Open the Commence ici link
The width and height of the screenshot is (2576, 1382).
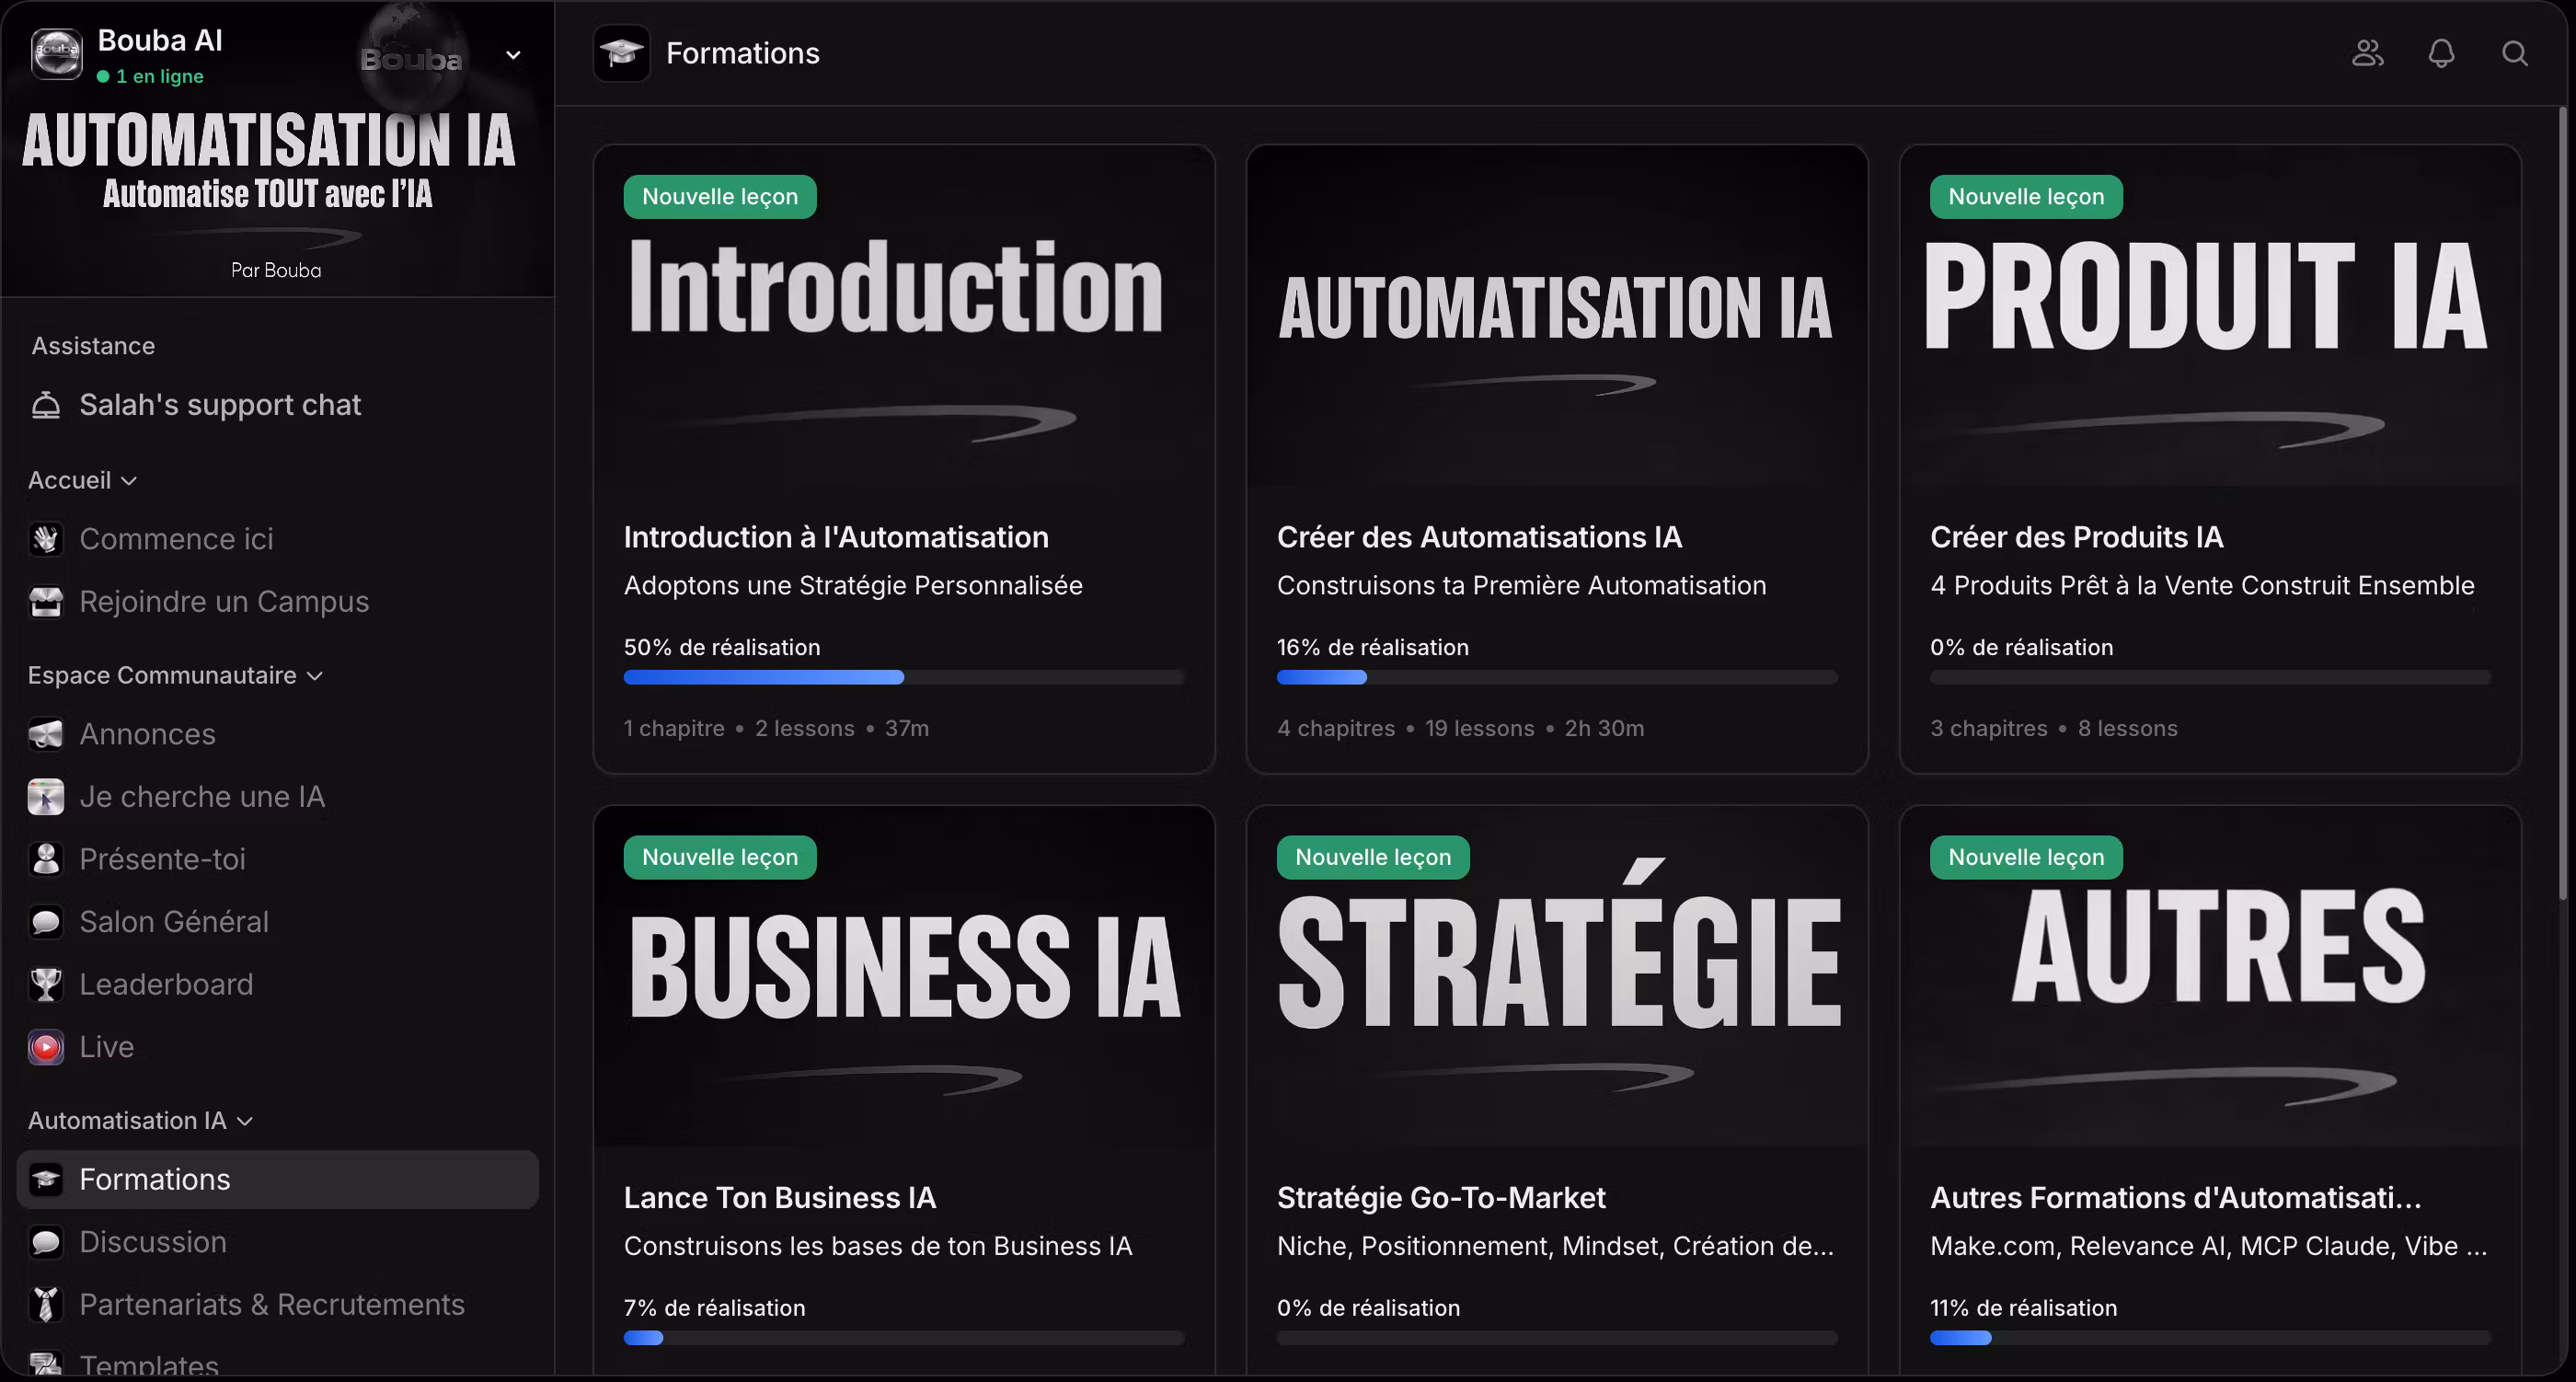[x=176, y=539]
